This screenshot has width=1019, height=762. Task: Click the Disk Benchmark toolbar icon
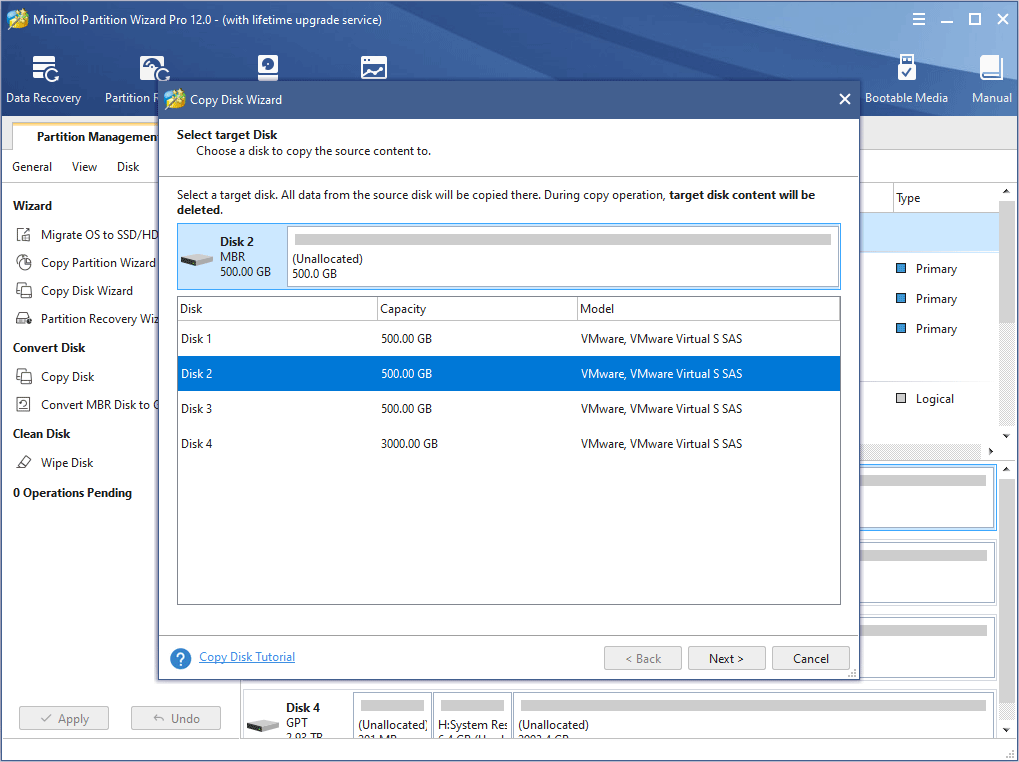(268, 68)
